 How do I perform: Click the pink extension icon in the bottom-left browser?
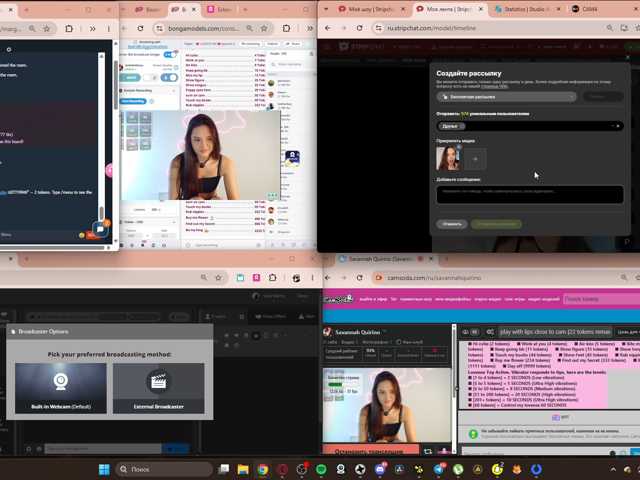256,278
